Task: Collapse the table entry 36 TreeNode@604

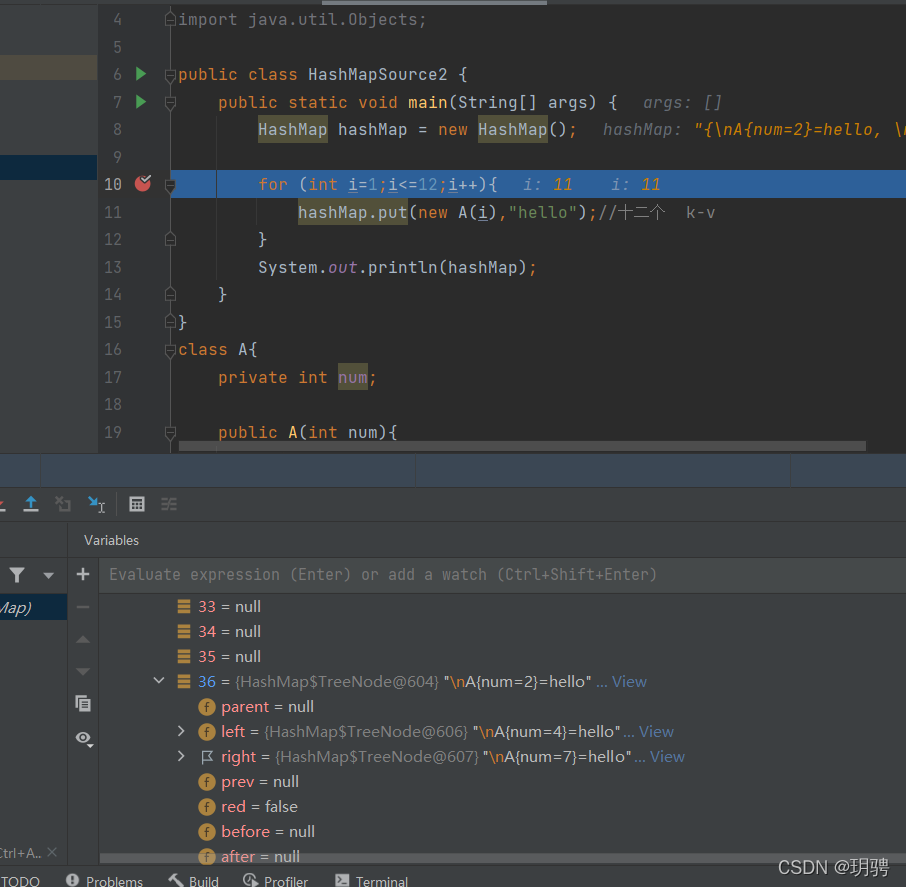Action: tap(159, 681)
